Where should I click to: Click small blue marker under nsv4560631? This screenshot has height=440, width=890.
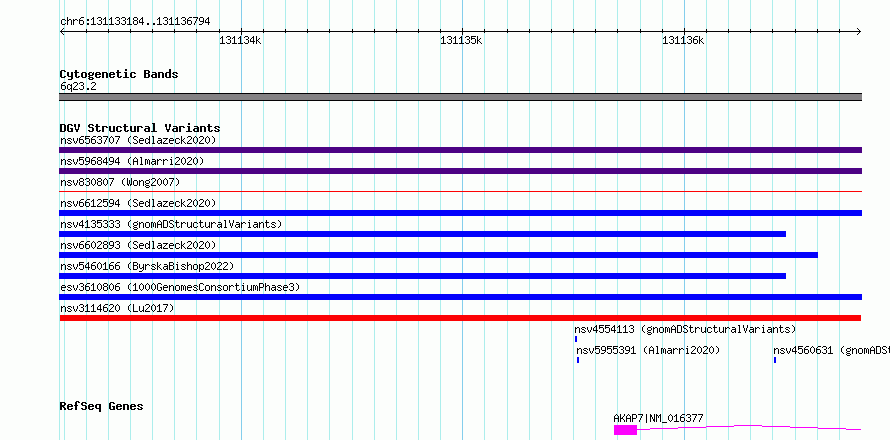(x=775, y=360)
